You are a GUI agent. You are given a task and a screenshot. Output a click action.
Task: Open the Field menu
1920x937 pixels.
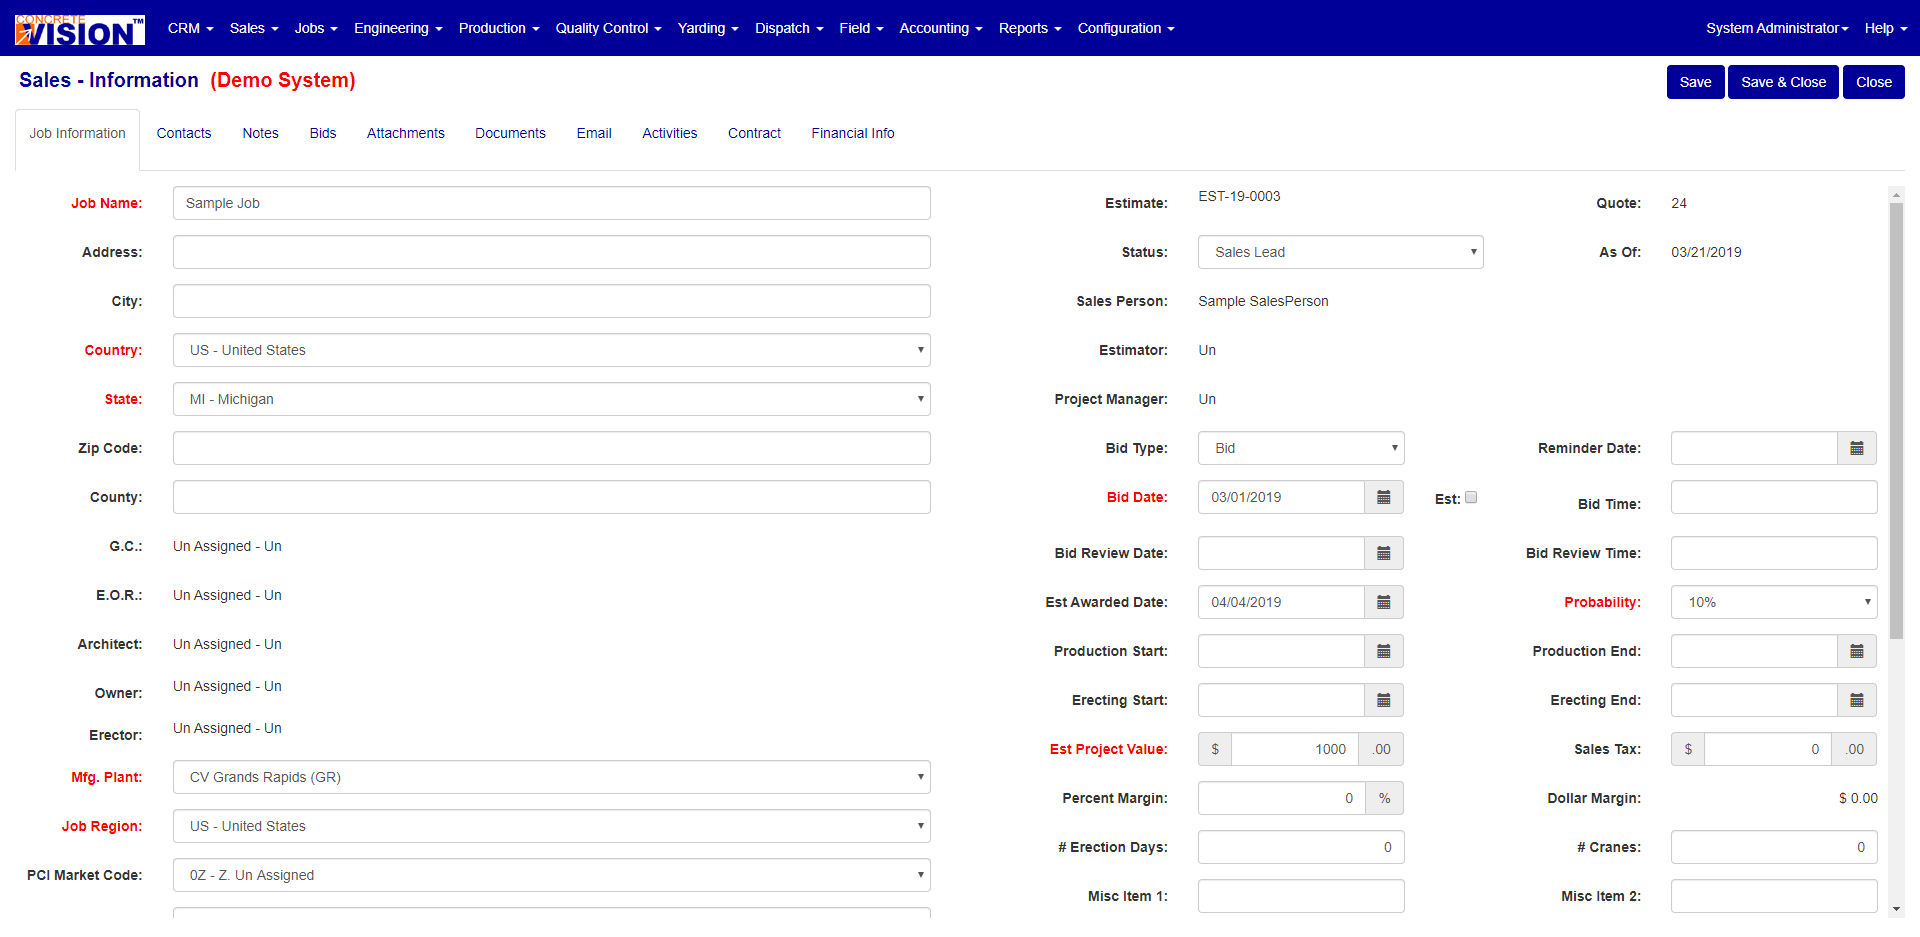[861, 28]
